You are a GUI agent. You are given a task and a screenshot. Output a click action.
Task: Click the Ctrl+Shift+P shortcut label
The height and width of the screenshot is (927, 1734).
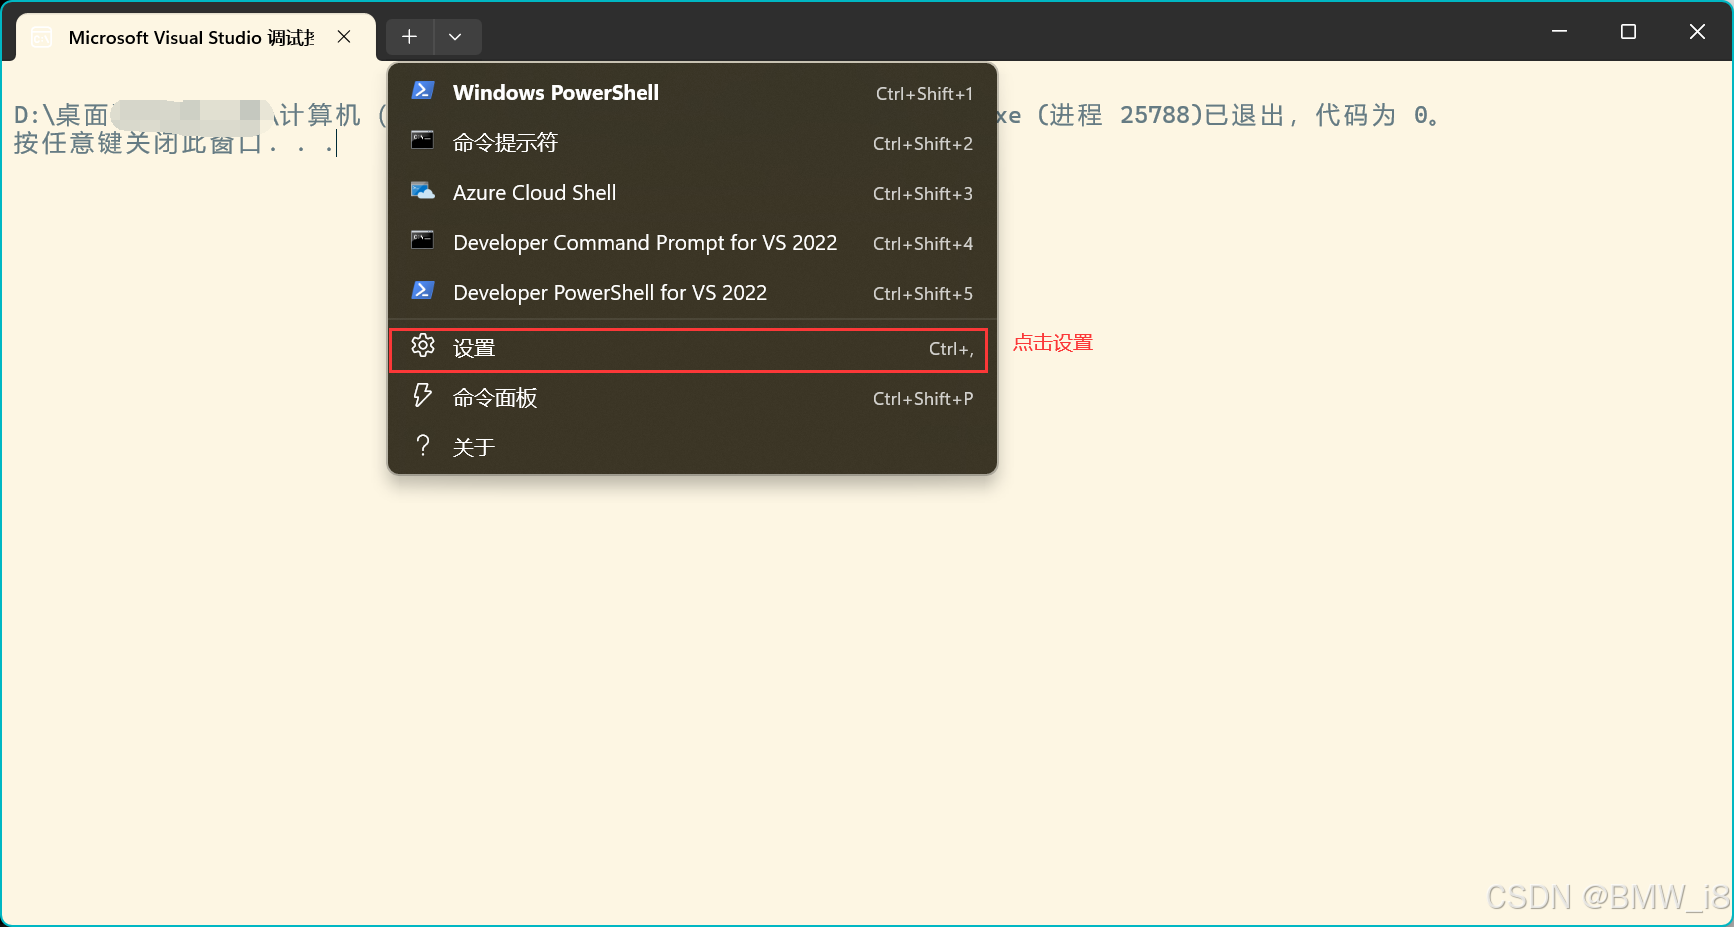coord(923,399)
